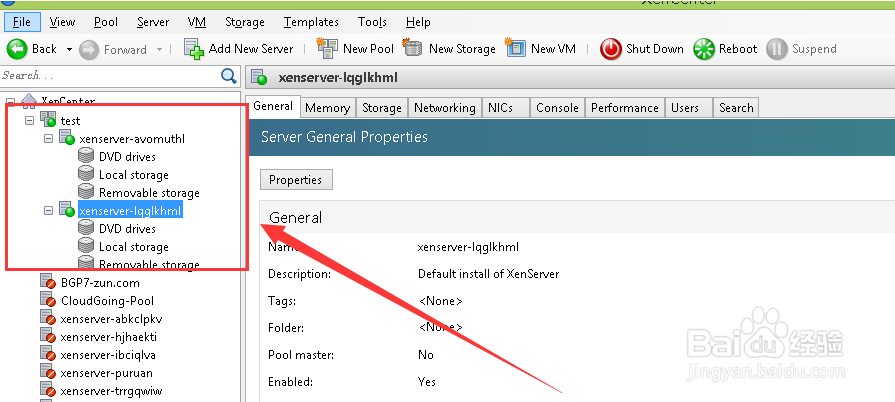Collapse the test pool node
This screenshot has height=402, width=895.
coord(30,120)
